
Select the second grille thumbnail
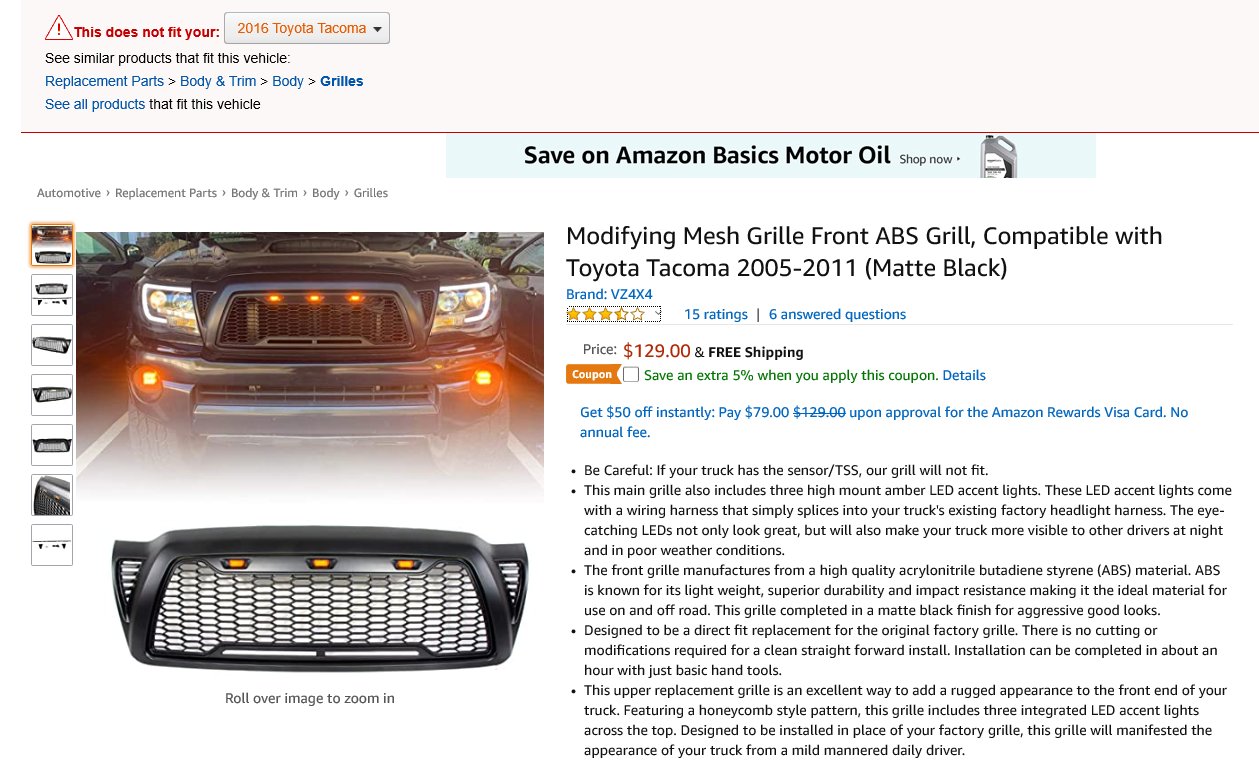click(x=52, y=295)
